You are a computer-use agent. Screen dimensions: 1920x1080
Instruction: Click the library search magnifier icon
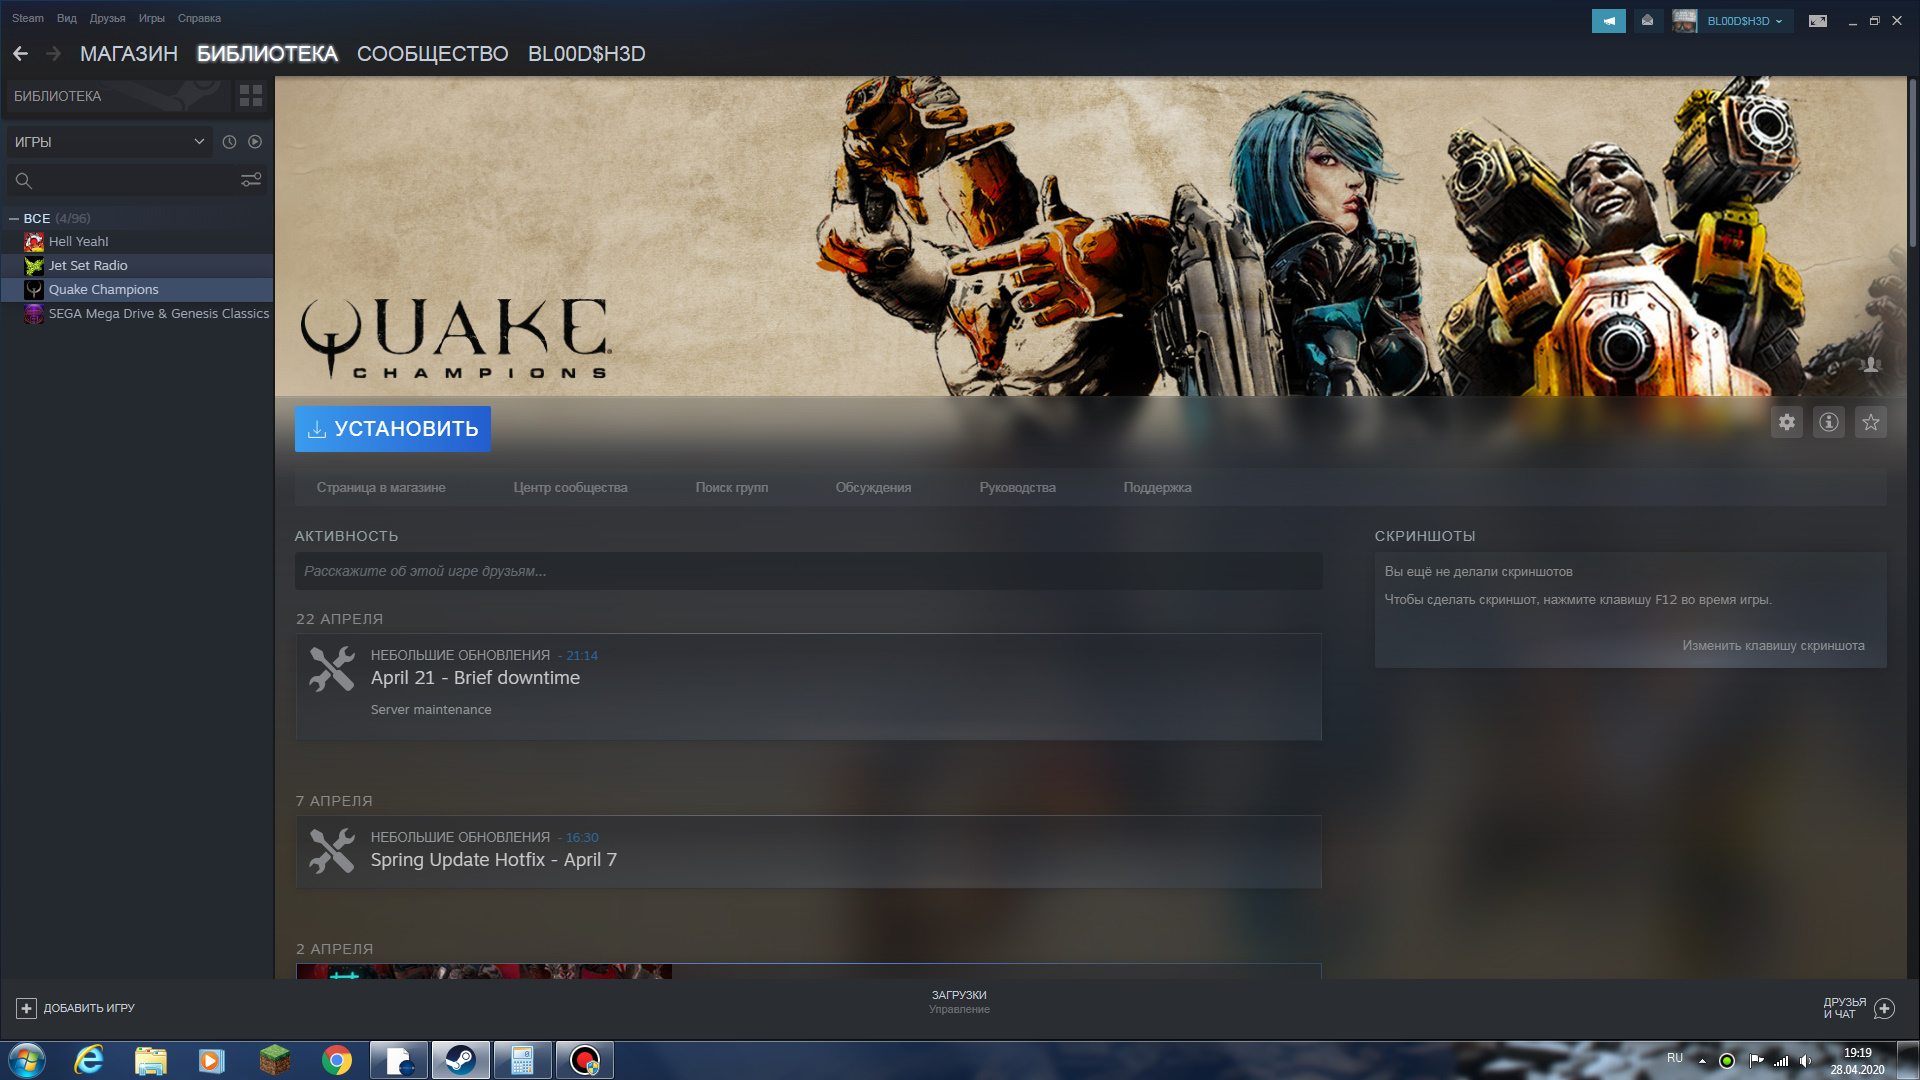click(x=24, y=181)
